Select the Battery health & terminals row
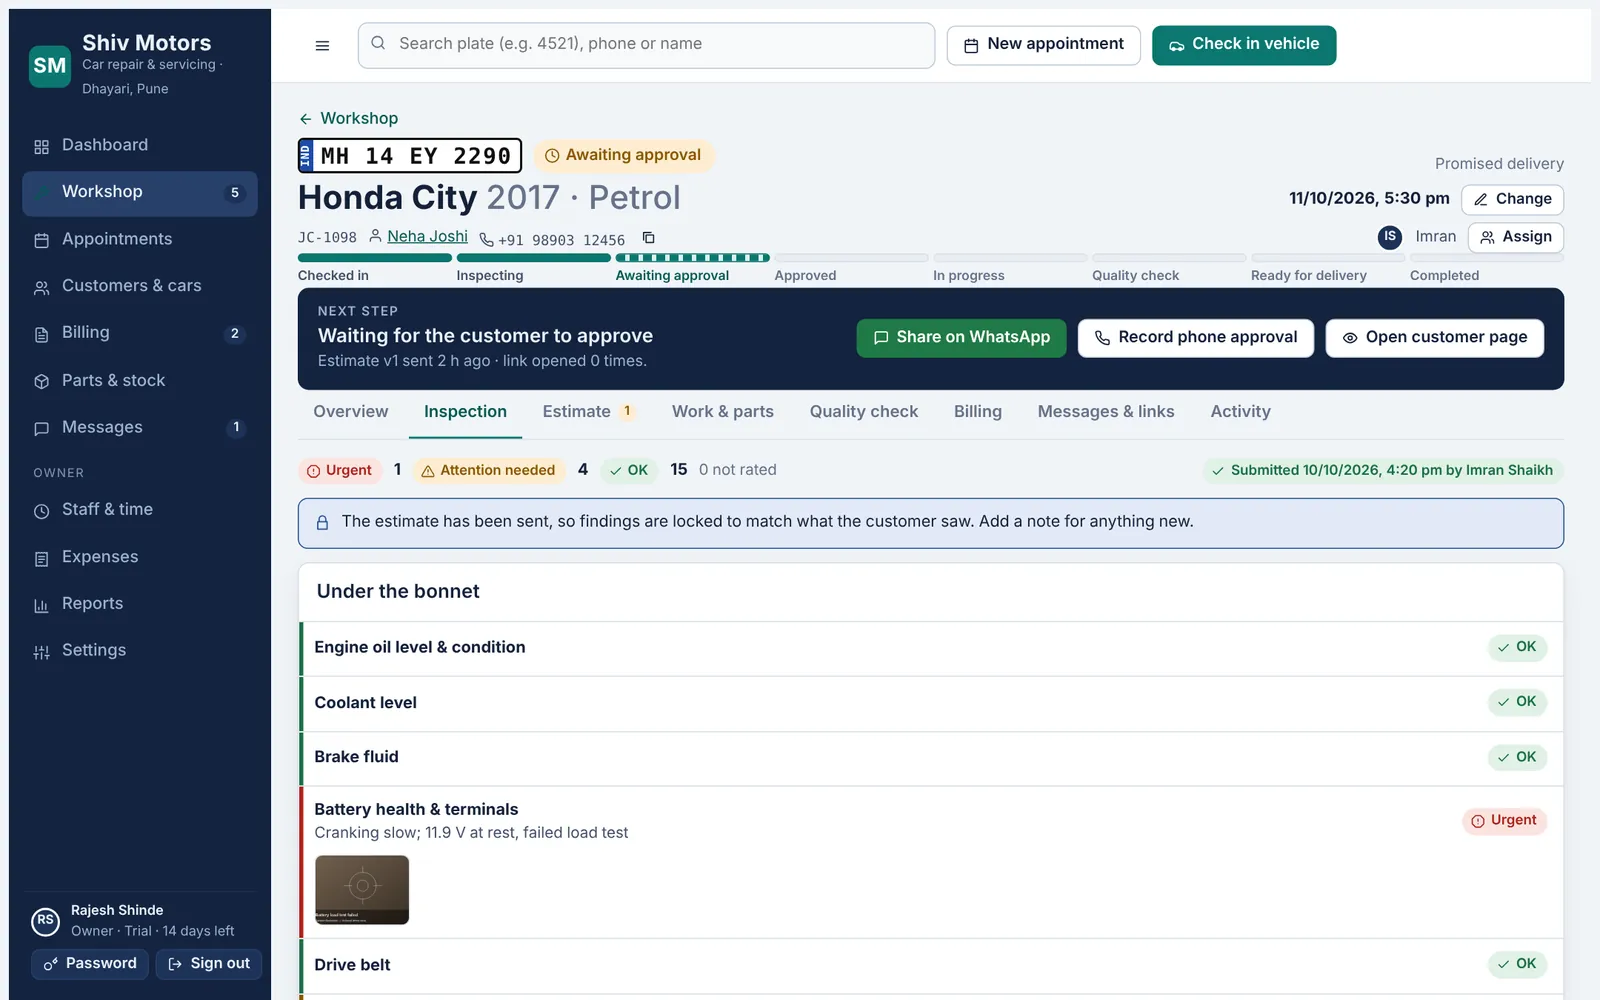The height and width of the screenshot is (1000, 1600). click(x=931, y=862)
